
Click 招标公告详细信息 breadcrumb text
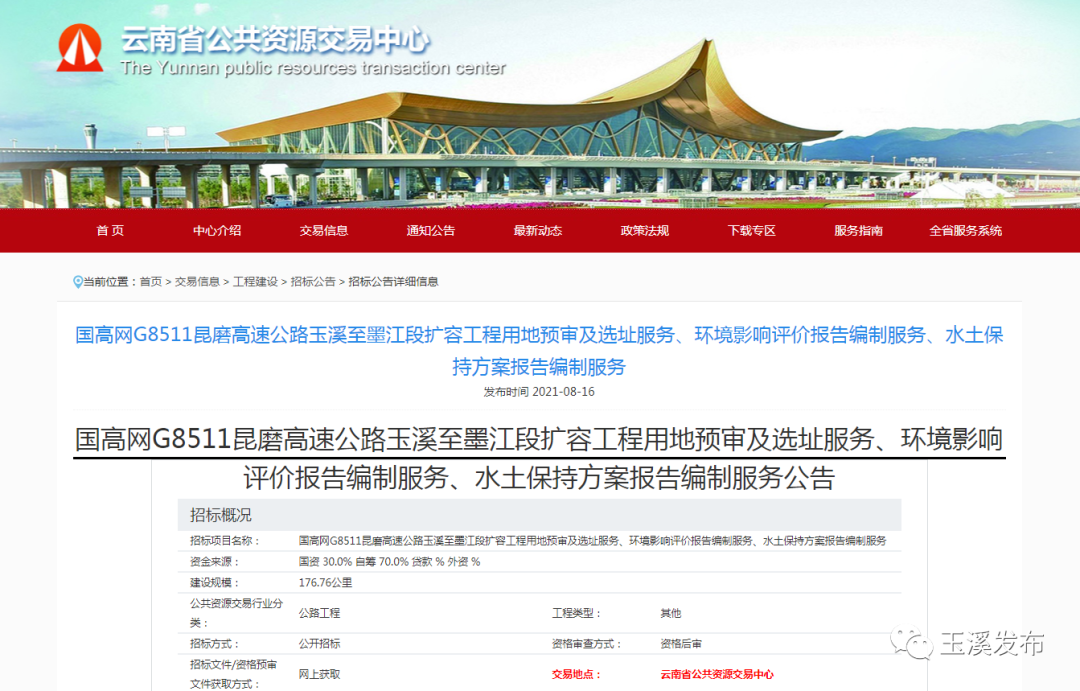393,281
